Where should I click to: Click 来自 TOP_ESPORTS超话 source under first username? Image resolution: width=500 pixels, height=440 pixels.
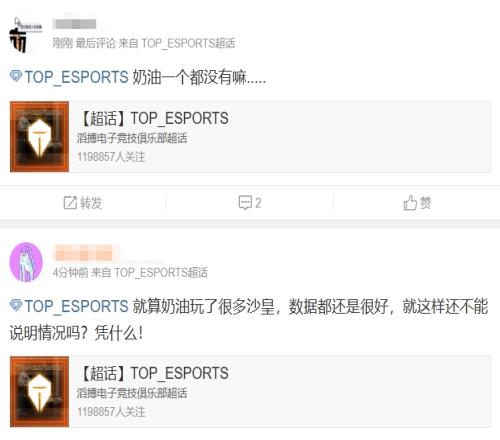click(x=177, y=43)
